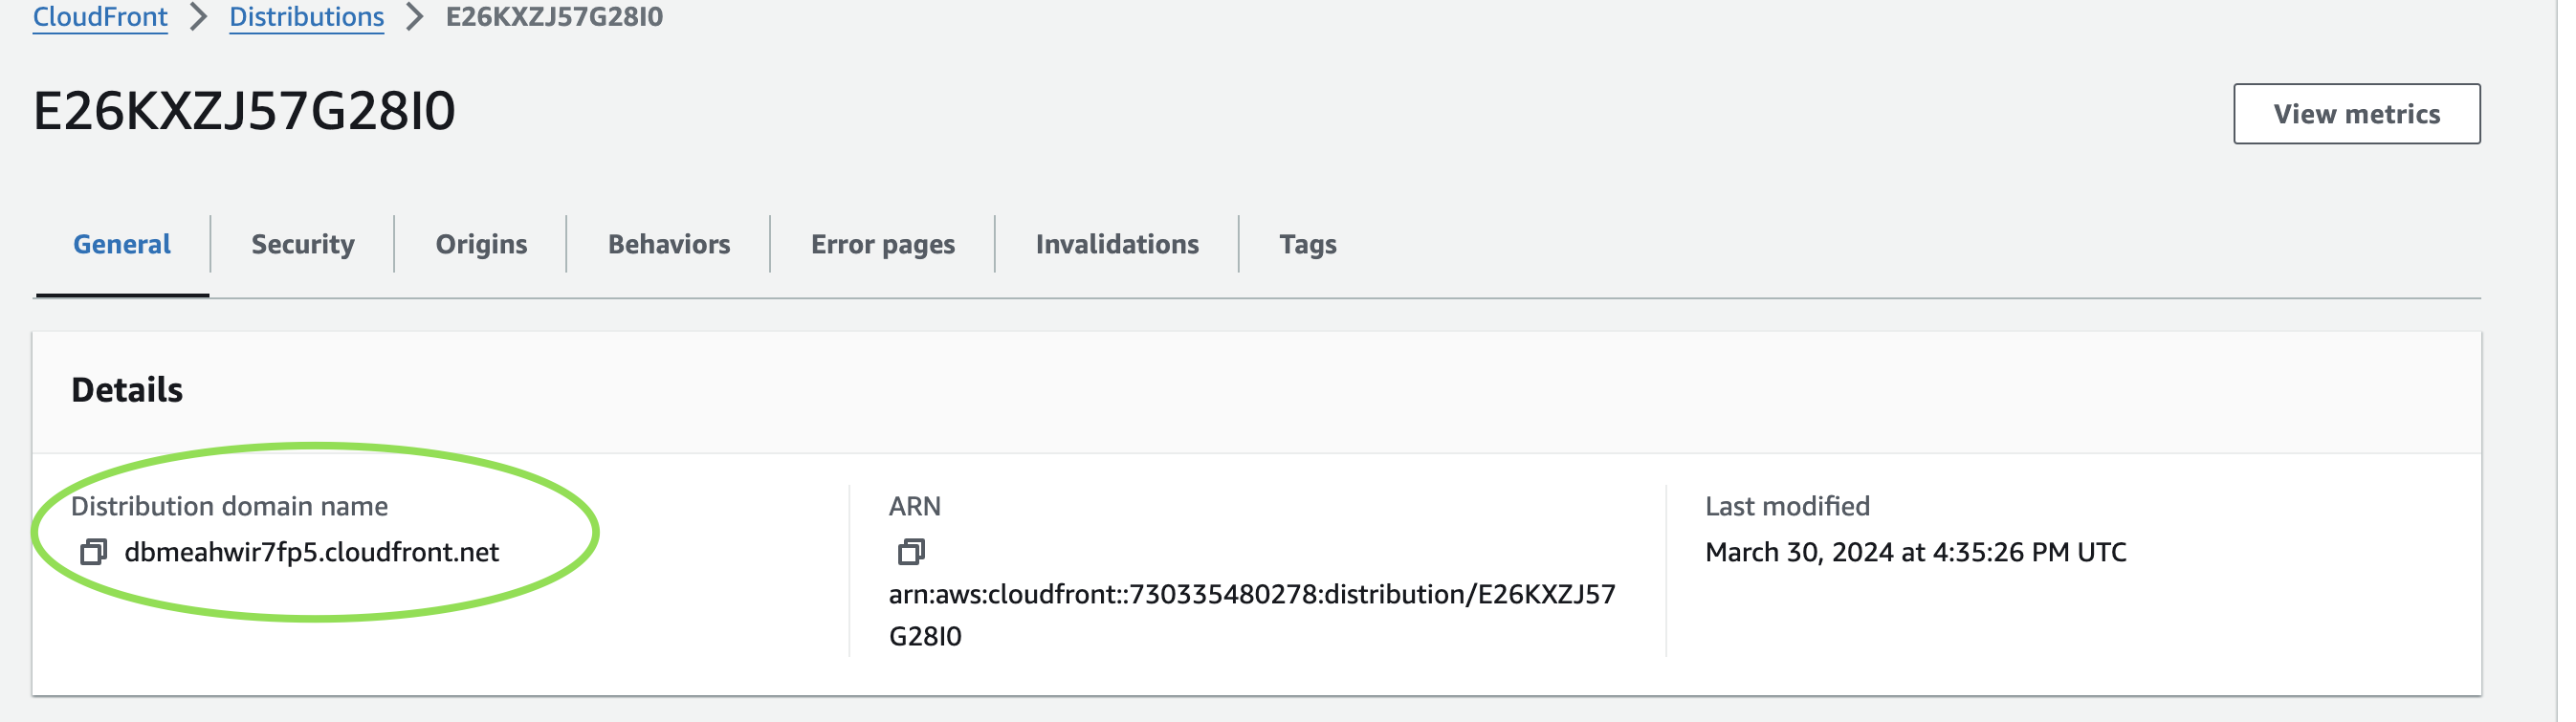Click the Last modified timestamp
Image resolution: width=2576 pixels, height=722 pixels.
(x=1914, y=552)
